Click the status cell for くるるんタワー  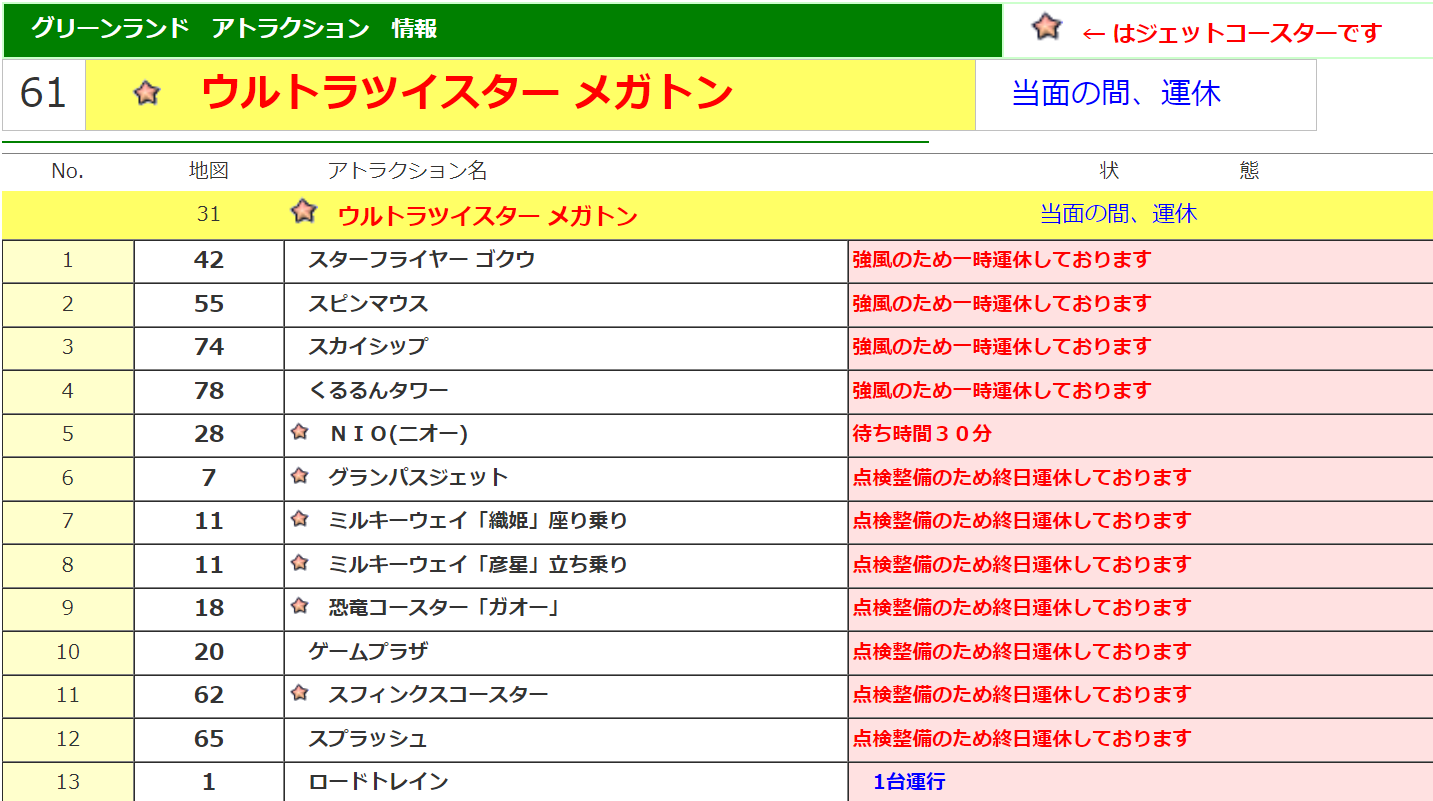pos(1140,392)
